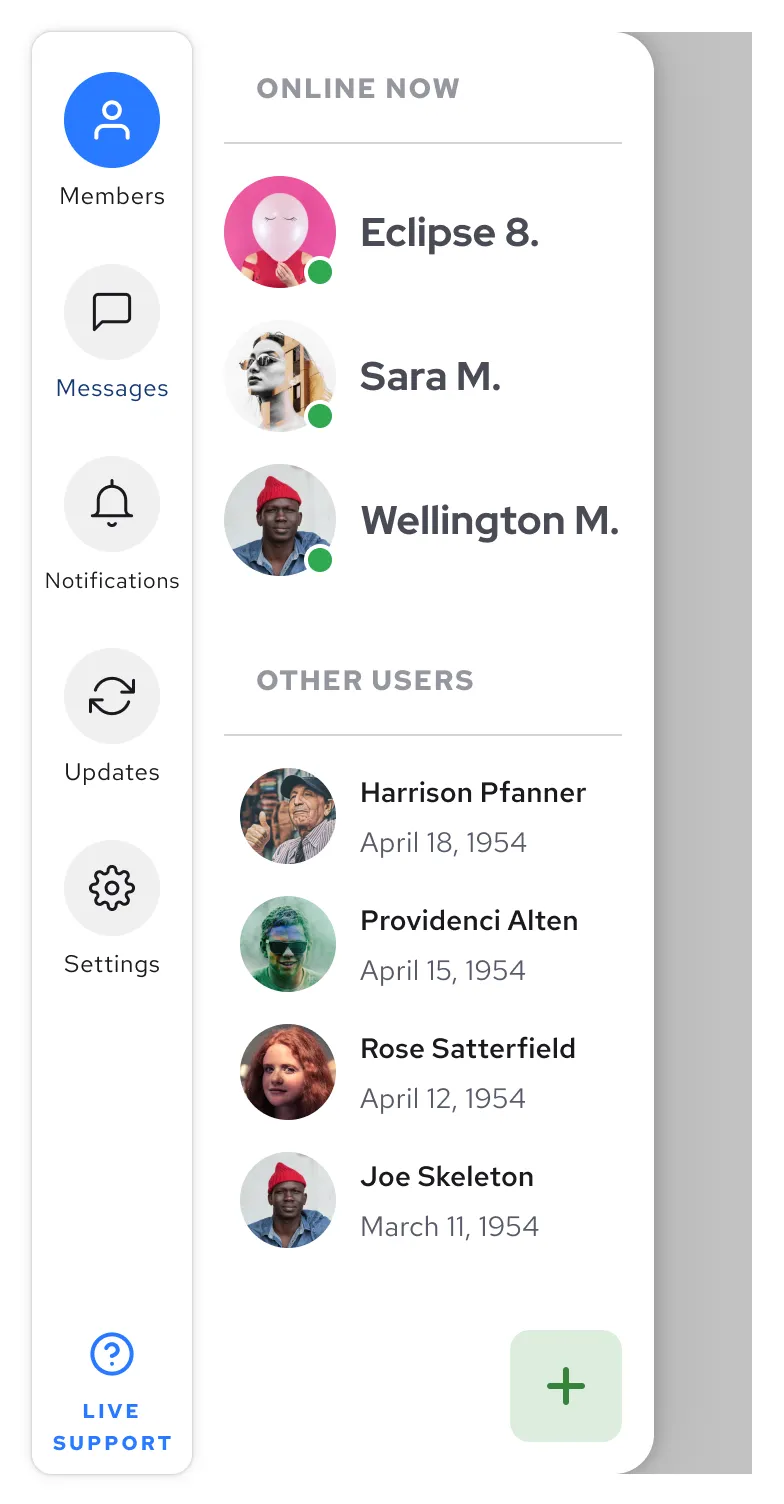Select user Joe Skeleton by name
The height and width of the screenshot is (1504, 784).
pos(447,1176)
